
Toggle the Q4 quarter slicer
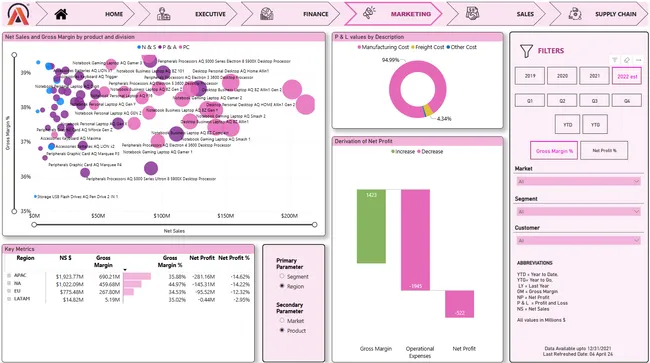point(627,101)
